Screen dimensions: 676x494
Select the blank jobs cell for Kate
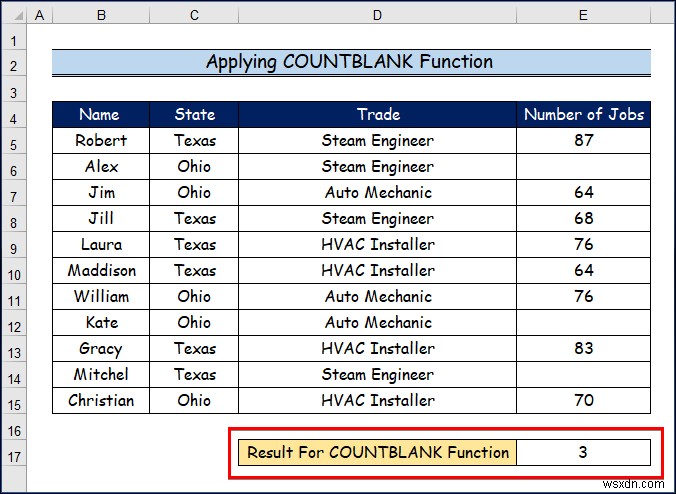point(584,323)
